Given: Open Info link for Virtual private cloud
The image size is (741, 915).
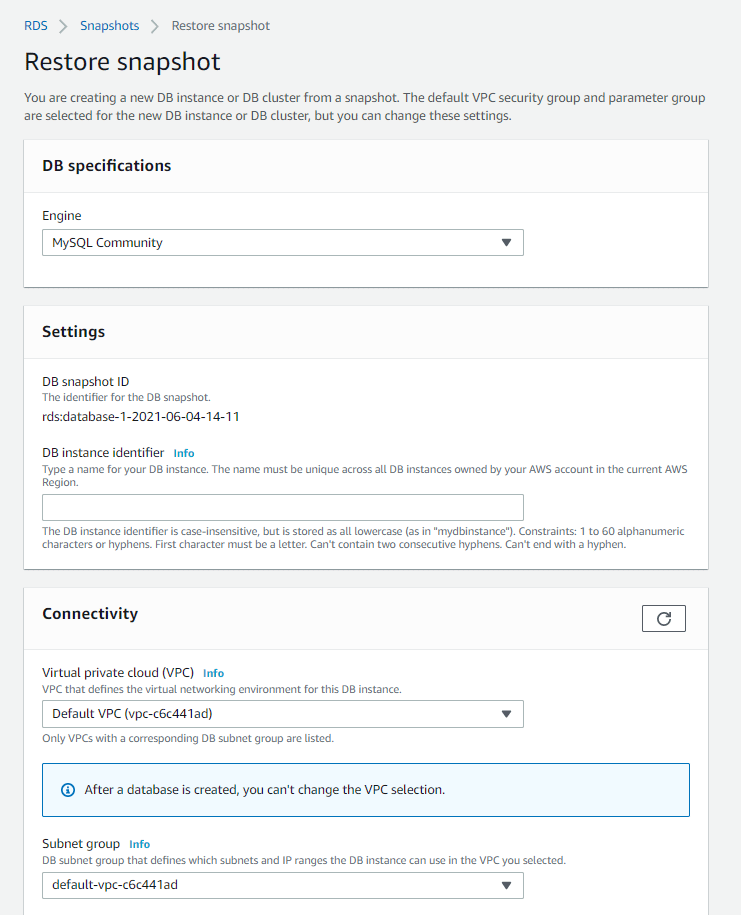Looking at the screenshot, I should click(x=214, y=673).
